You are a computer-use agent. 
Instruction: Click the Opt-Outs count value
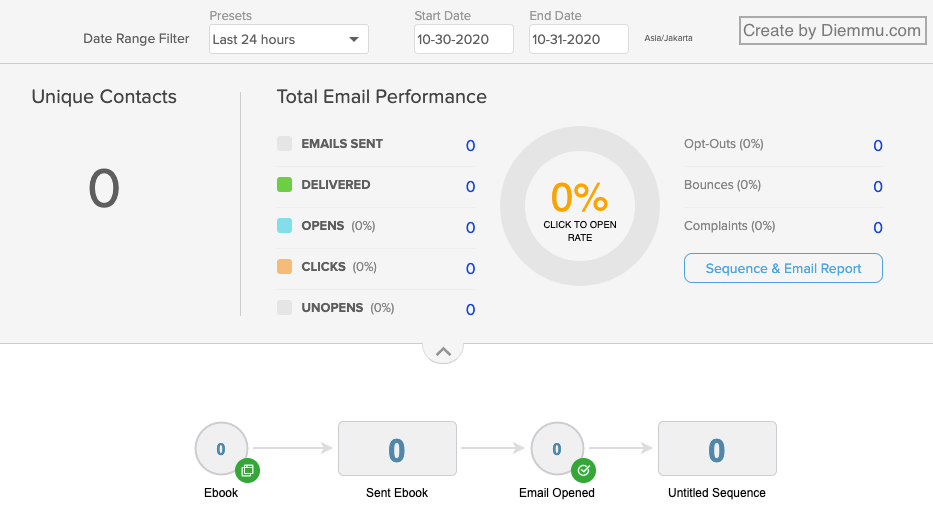click(x=878, y=146)
